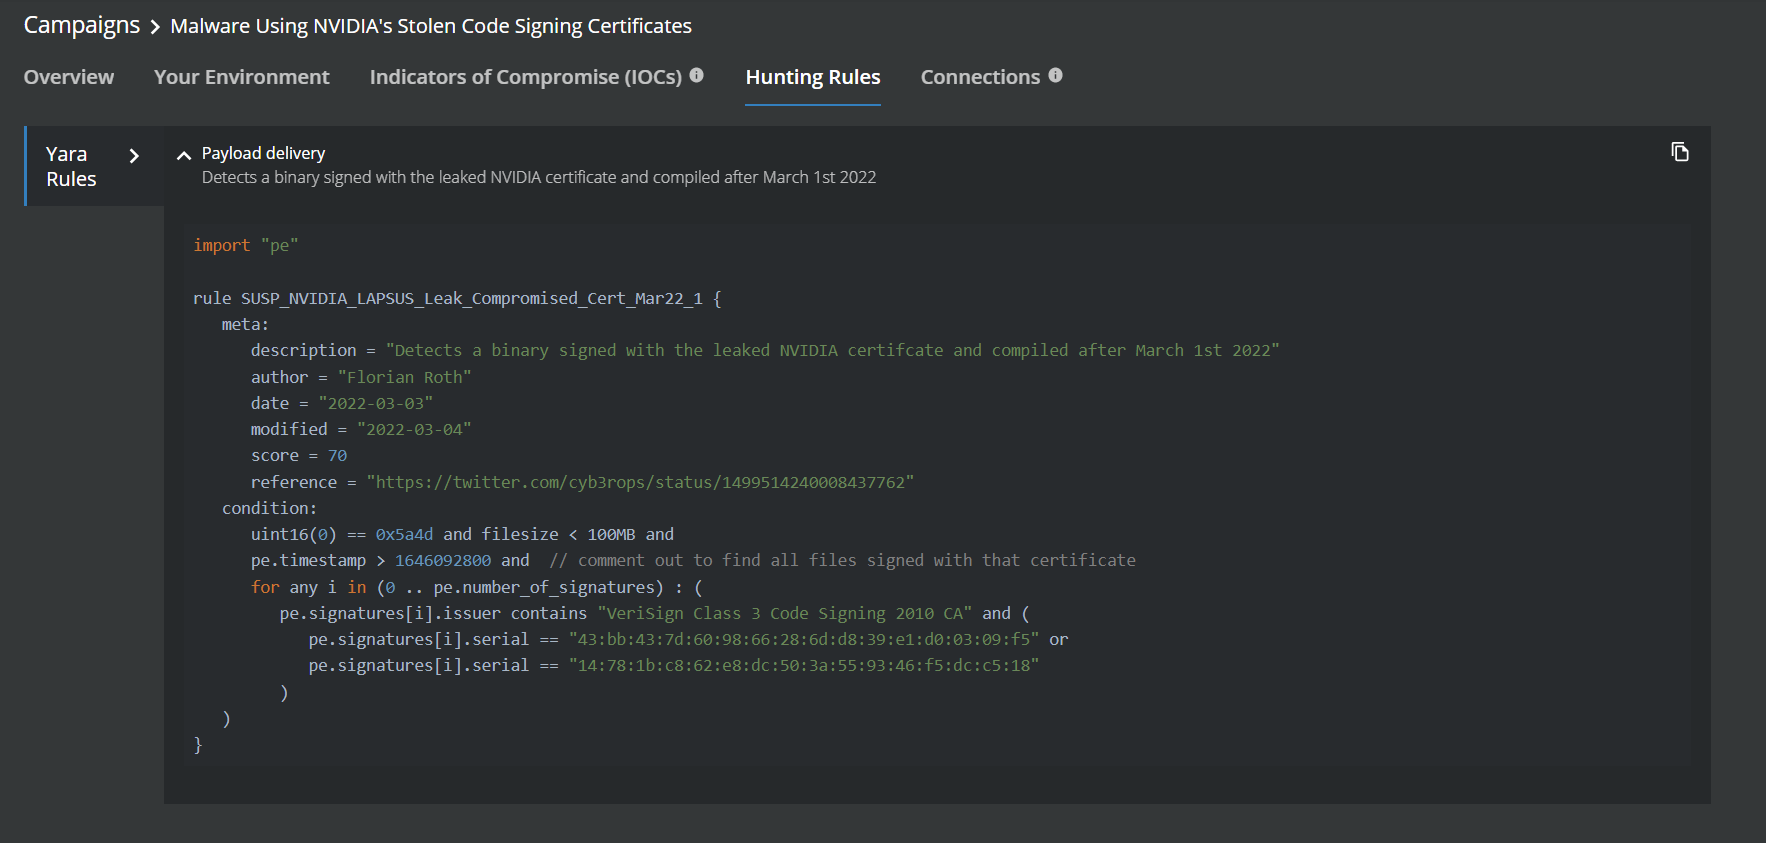Click the meta: line in code
Viewport: 1766px width, 843px height.
(245, 324)
